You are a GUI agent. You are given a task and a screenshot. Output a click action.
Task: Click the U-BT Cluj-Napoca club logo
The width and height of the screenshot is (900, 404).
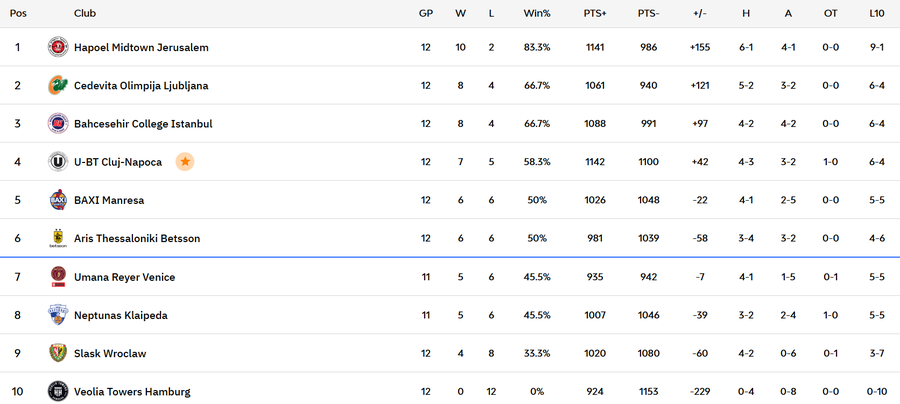[x=58, y=161]
